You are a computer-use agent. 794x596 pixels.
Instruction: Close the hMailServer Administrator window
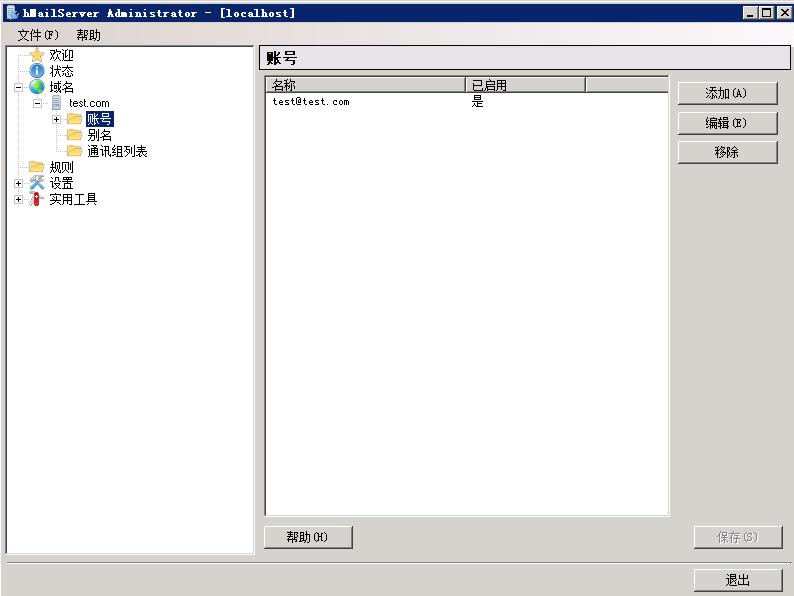pyautogui.click(x=784, y=13)
